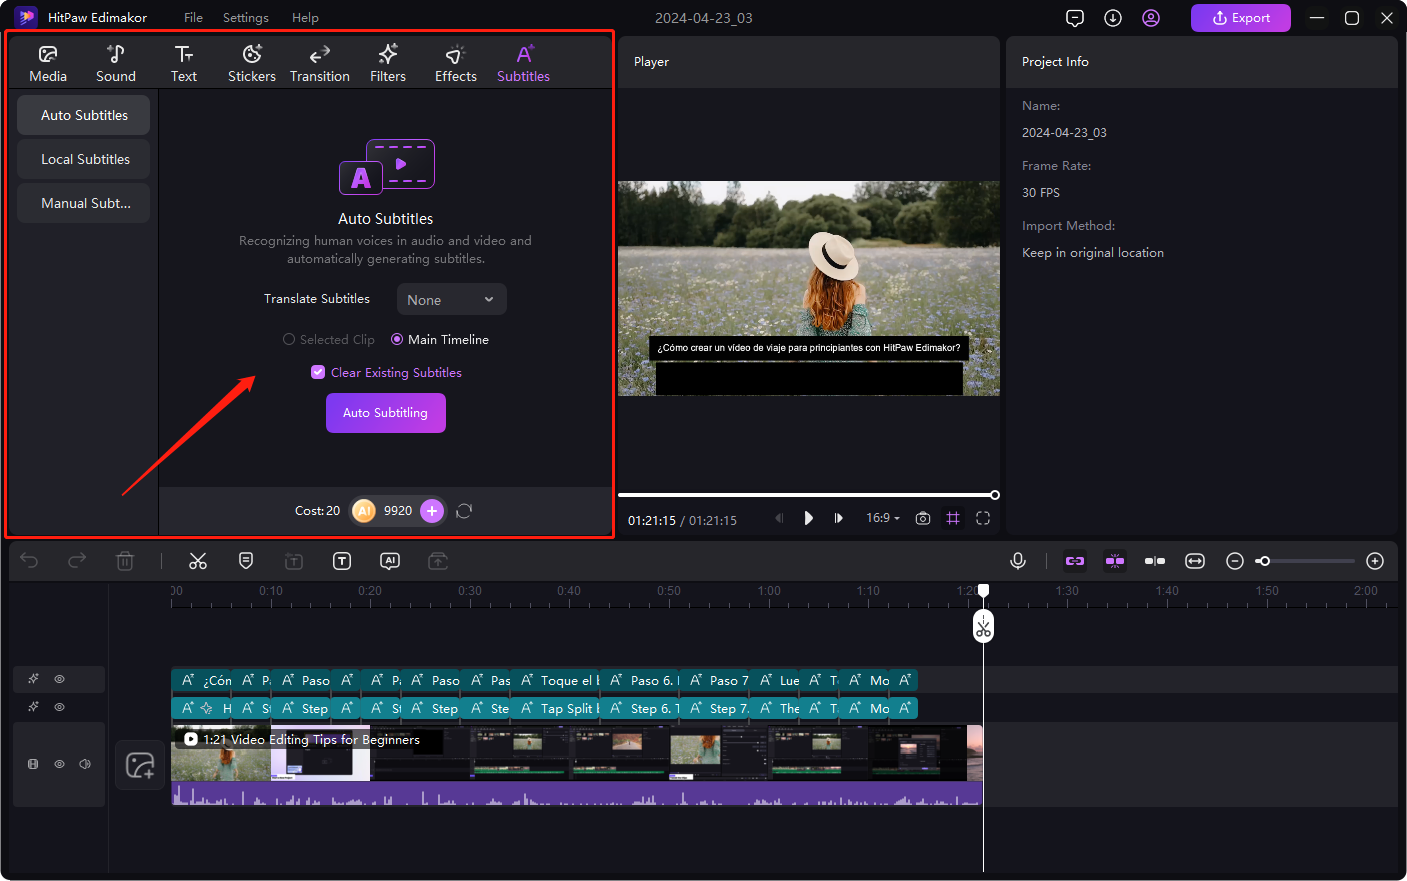
Task: Enter fullscreen player mode
Action: (x=983, y=518)
